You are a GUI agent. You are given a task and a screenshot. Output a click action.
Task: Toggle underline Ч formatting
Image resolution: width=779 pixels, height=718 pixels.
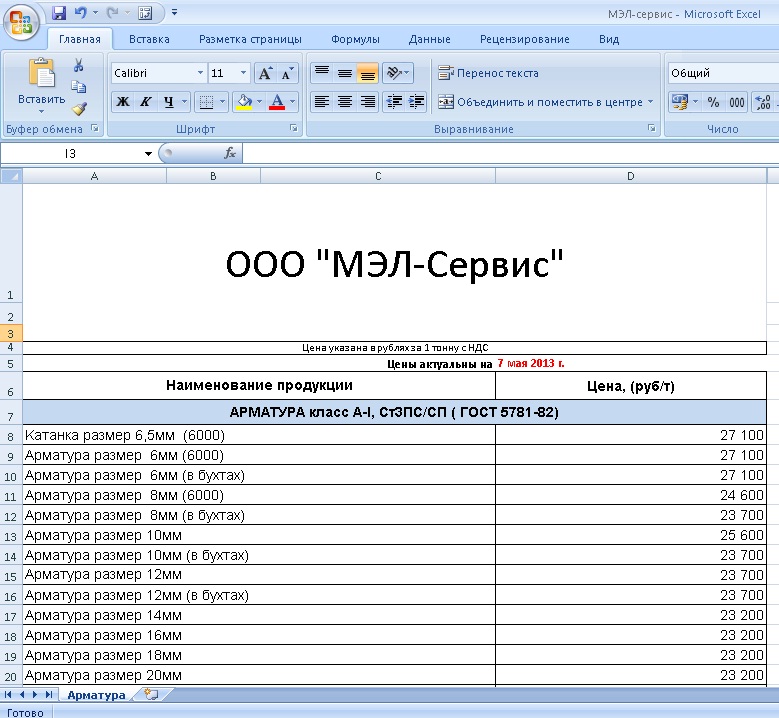point(168,102)
